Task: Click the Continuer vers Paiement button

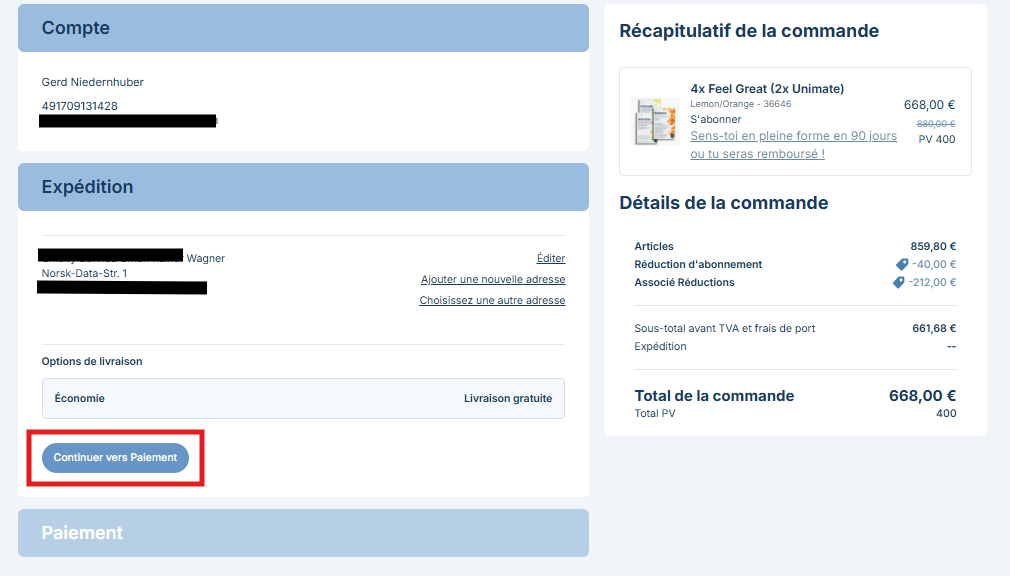Action: 115,457
